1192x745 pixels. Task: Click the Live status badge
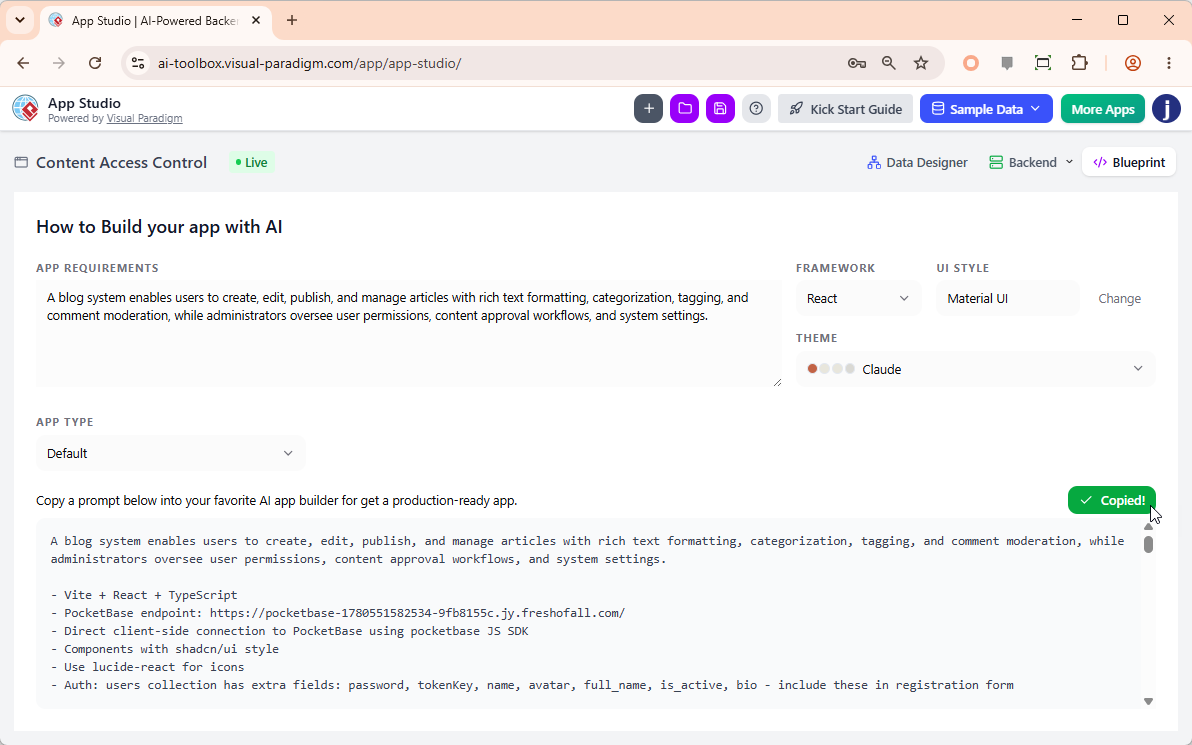(x=252, y=163)
